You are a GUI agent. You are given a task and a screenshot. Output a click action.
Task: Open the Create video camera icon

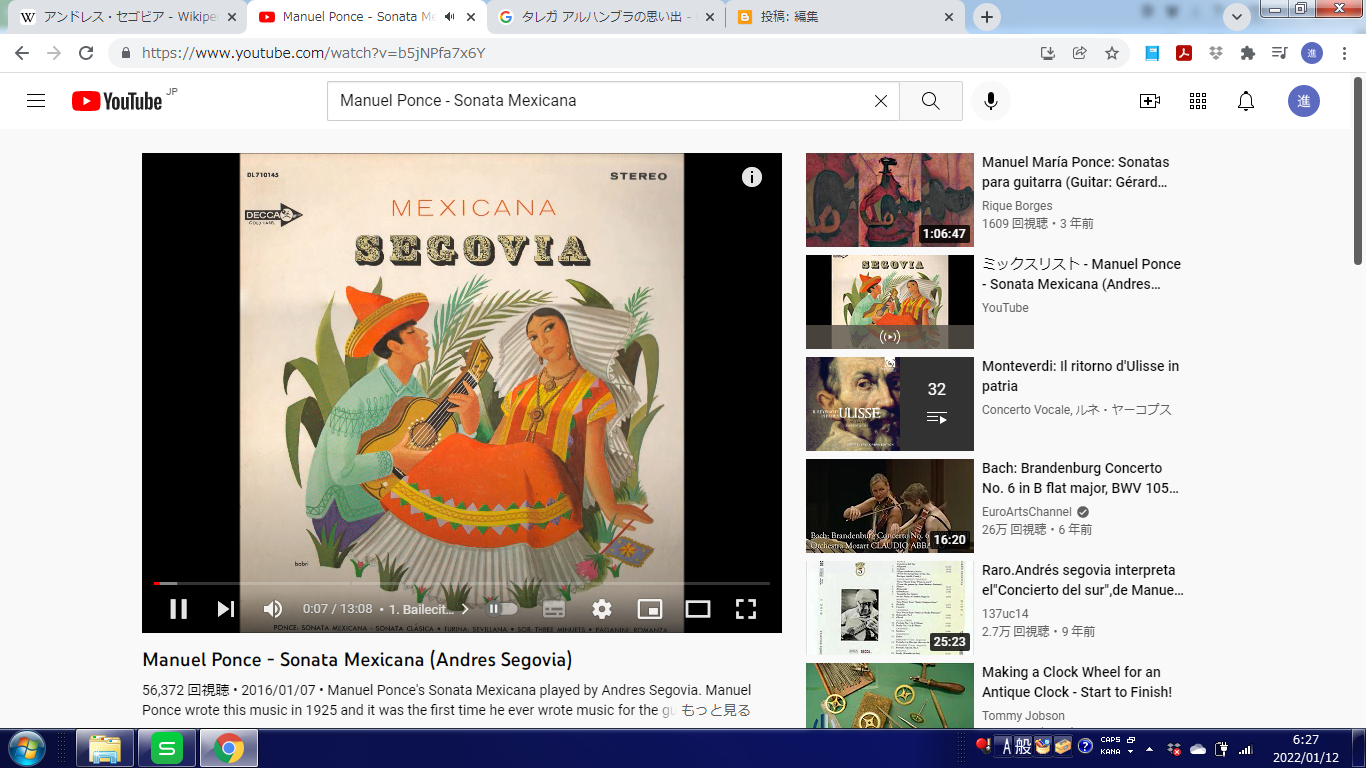point(1150,101)
